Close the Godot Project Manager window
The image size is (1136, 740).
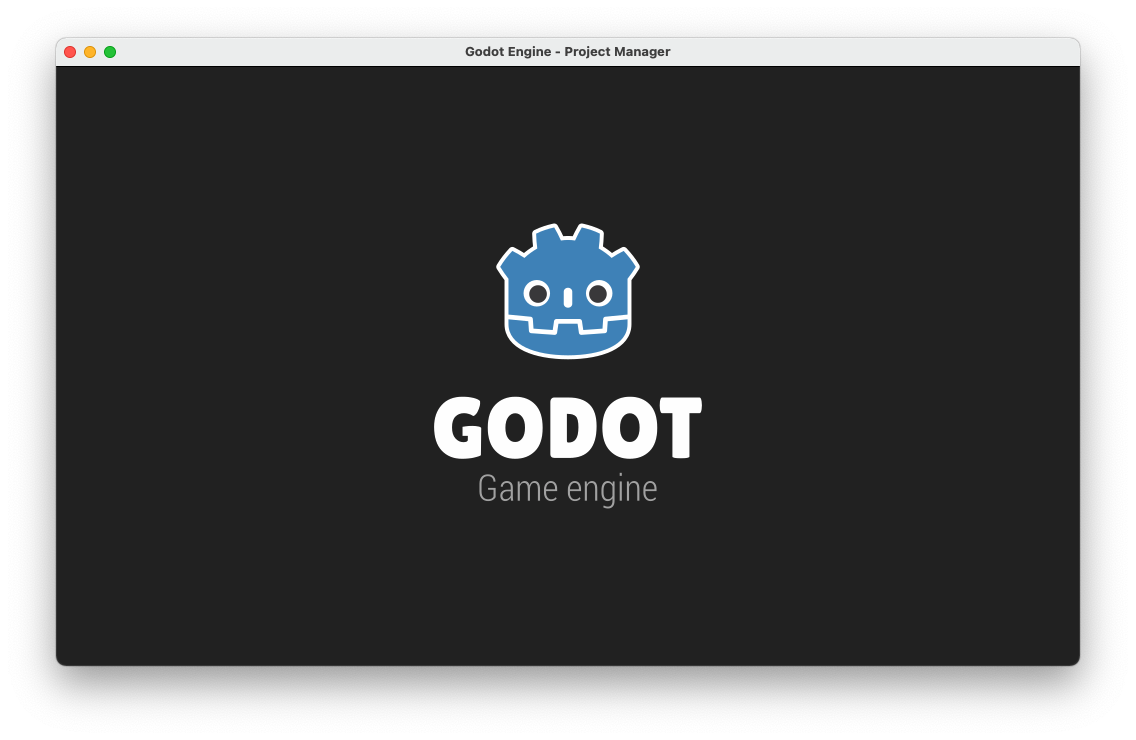tap(70, 52)
